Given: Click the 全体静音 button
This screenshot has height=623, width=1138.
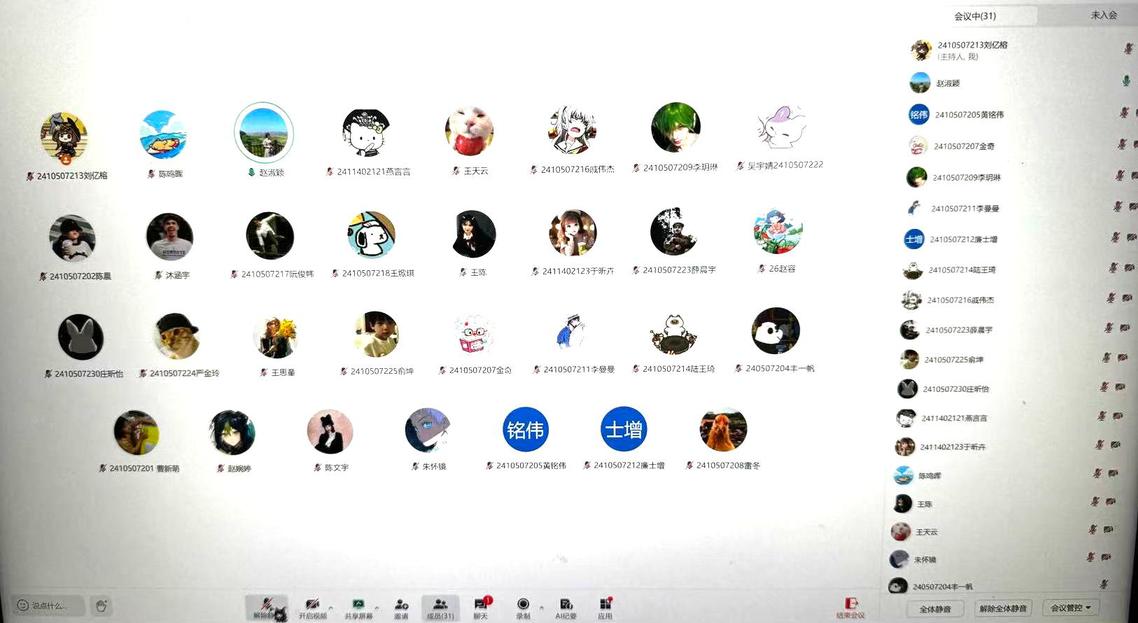Looking at the screenshot, I should [935, 608].
